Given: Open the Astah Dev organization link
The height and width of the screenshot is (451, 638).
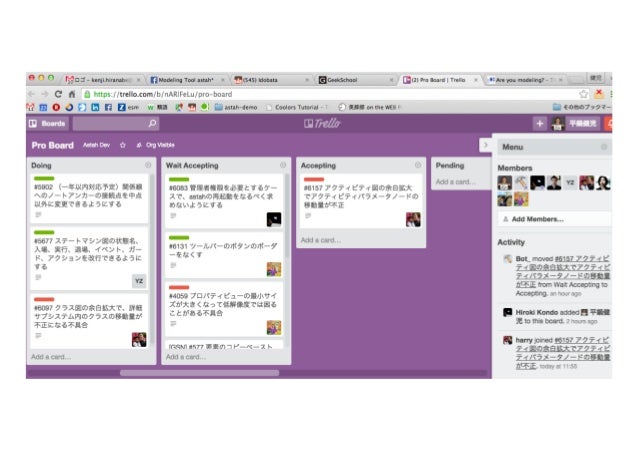Looking at the screenshot, I should pos(96,145).
